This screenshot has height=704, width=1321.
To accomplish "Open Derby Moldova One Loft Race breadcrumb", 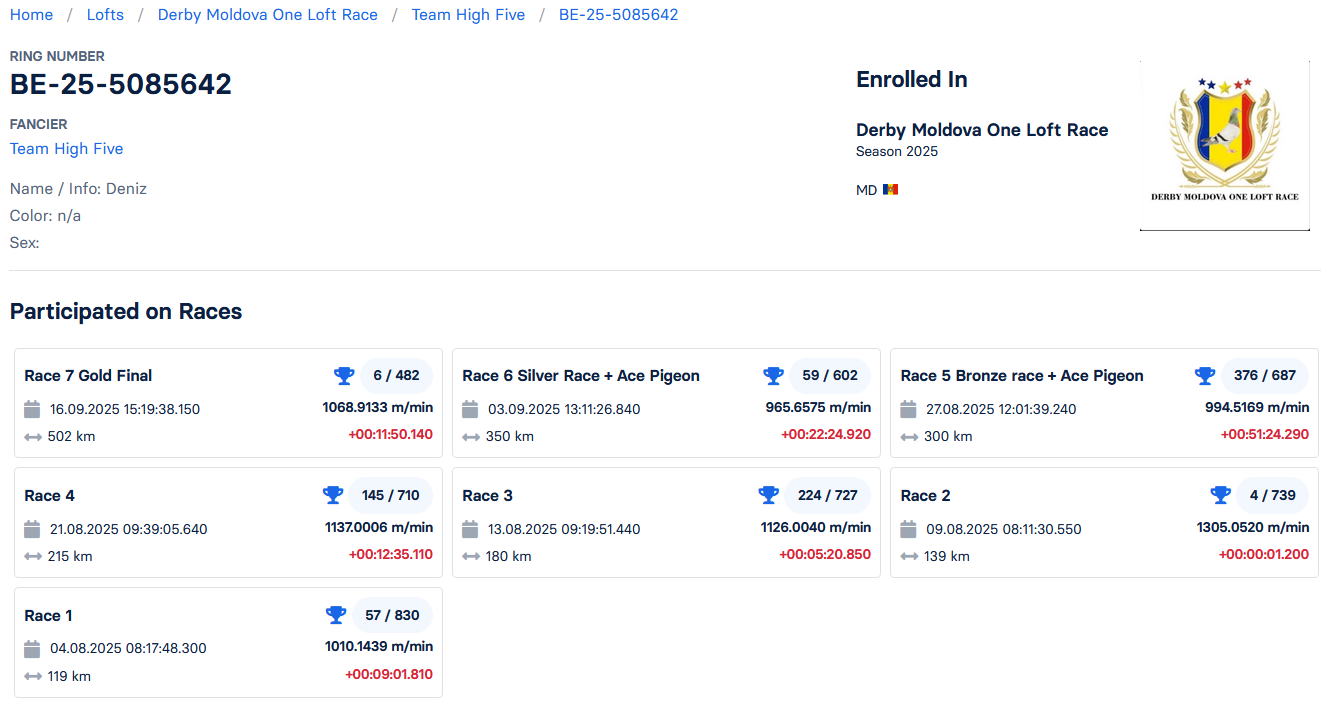I will click(268, 15).
